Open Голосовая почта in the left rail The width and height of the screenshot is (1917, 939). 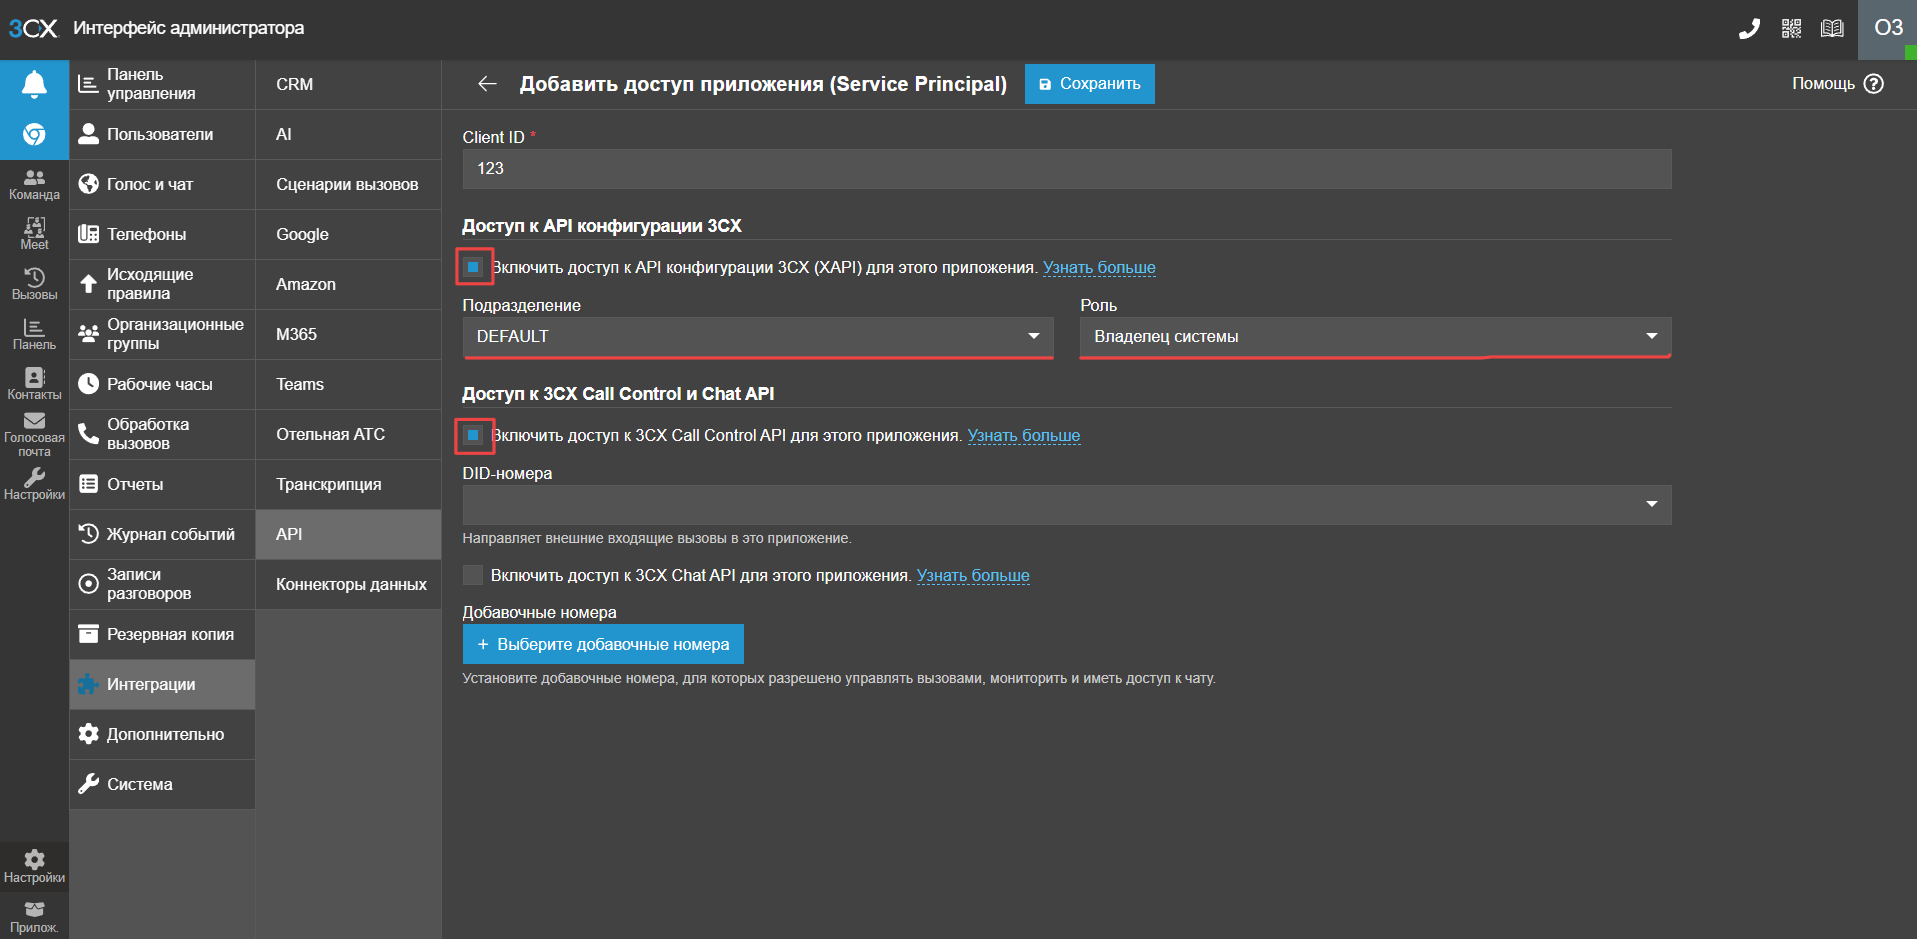[34, 434]
